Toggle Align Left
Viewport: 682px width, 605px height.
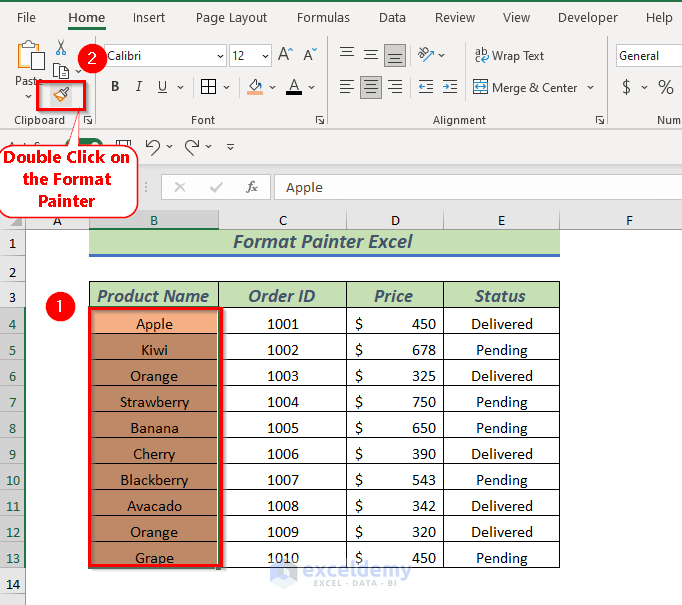click(x=347, y=87)
